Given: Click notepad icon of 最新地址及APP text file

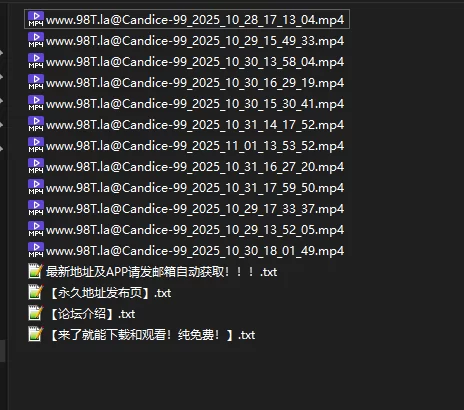Looking at the screenshot, I should pos(36,271).
